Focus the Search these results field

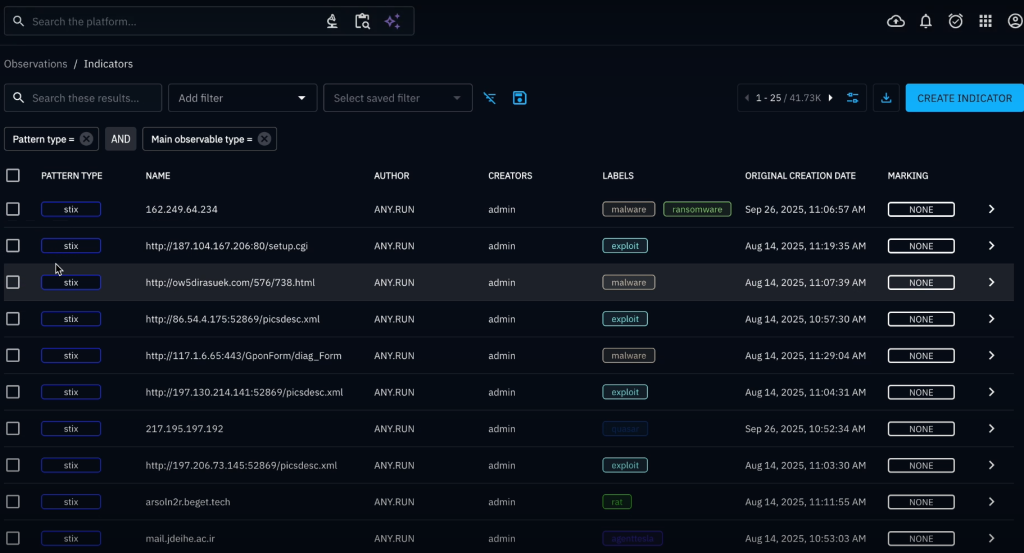[x=83, y=98]
